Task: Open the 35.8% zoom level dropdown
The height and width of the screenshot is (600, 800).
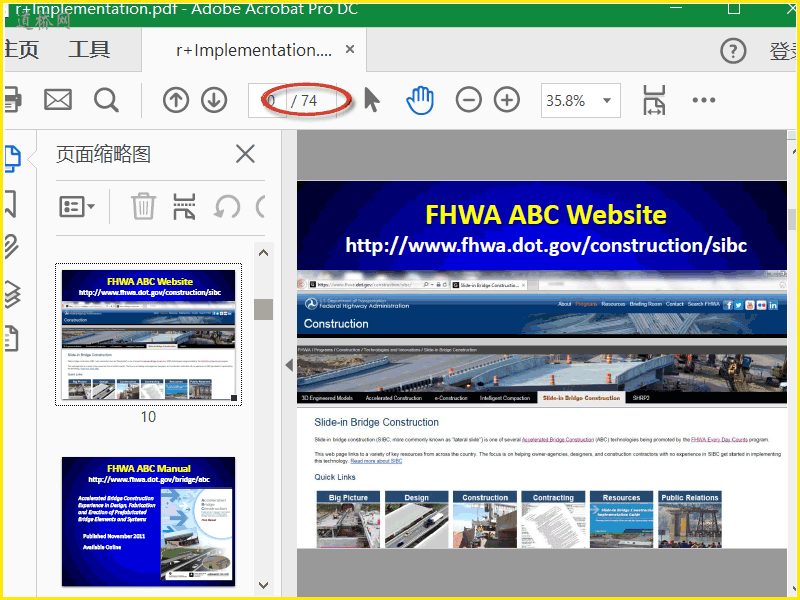Action: [x=581, y=101]
